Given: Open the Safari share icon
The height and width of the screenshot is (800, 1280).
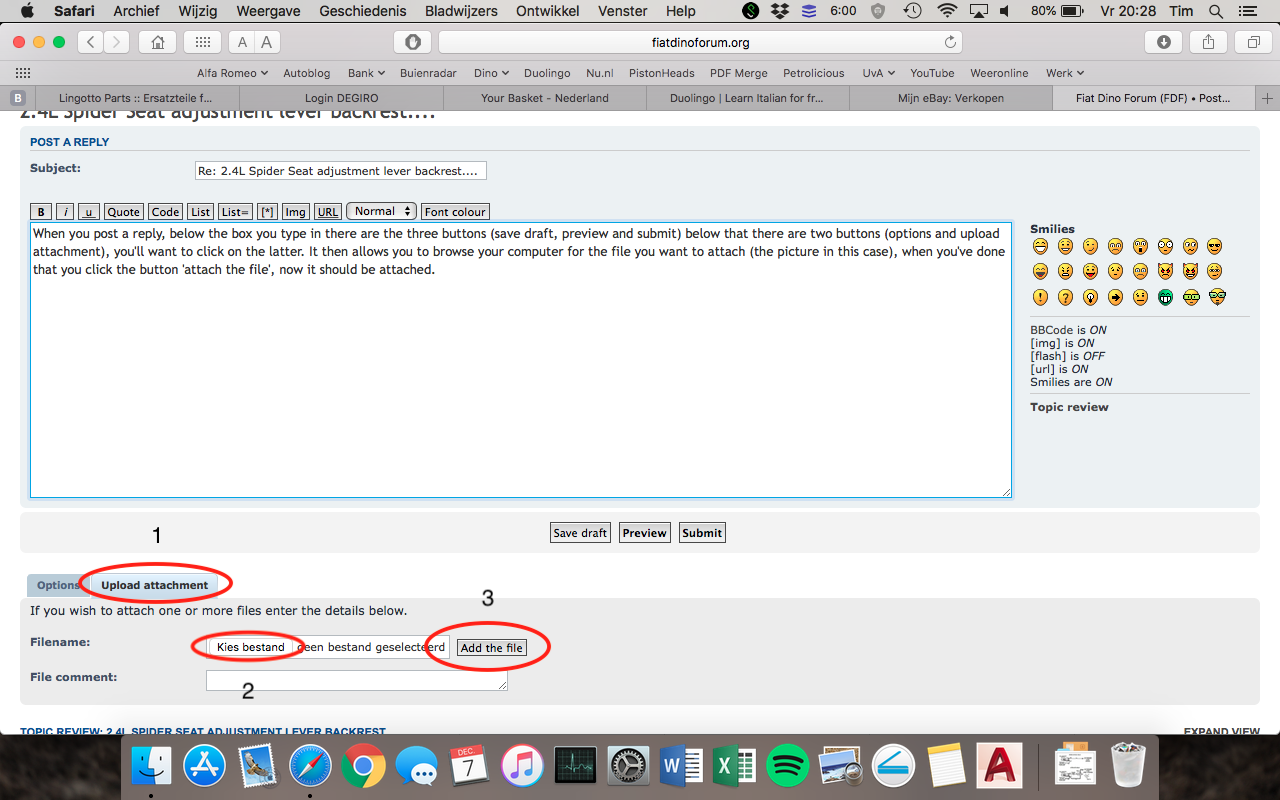Looking at the screenshot, I should [x=1208, y=42].
